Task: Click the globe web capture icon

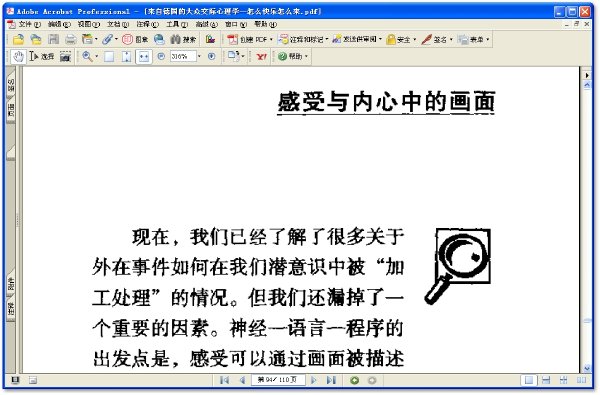Action: 159,39
